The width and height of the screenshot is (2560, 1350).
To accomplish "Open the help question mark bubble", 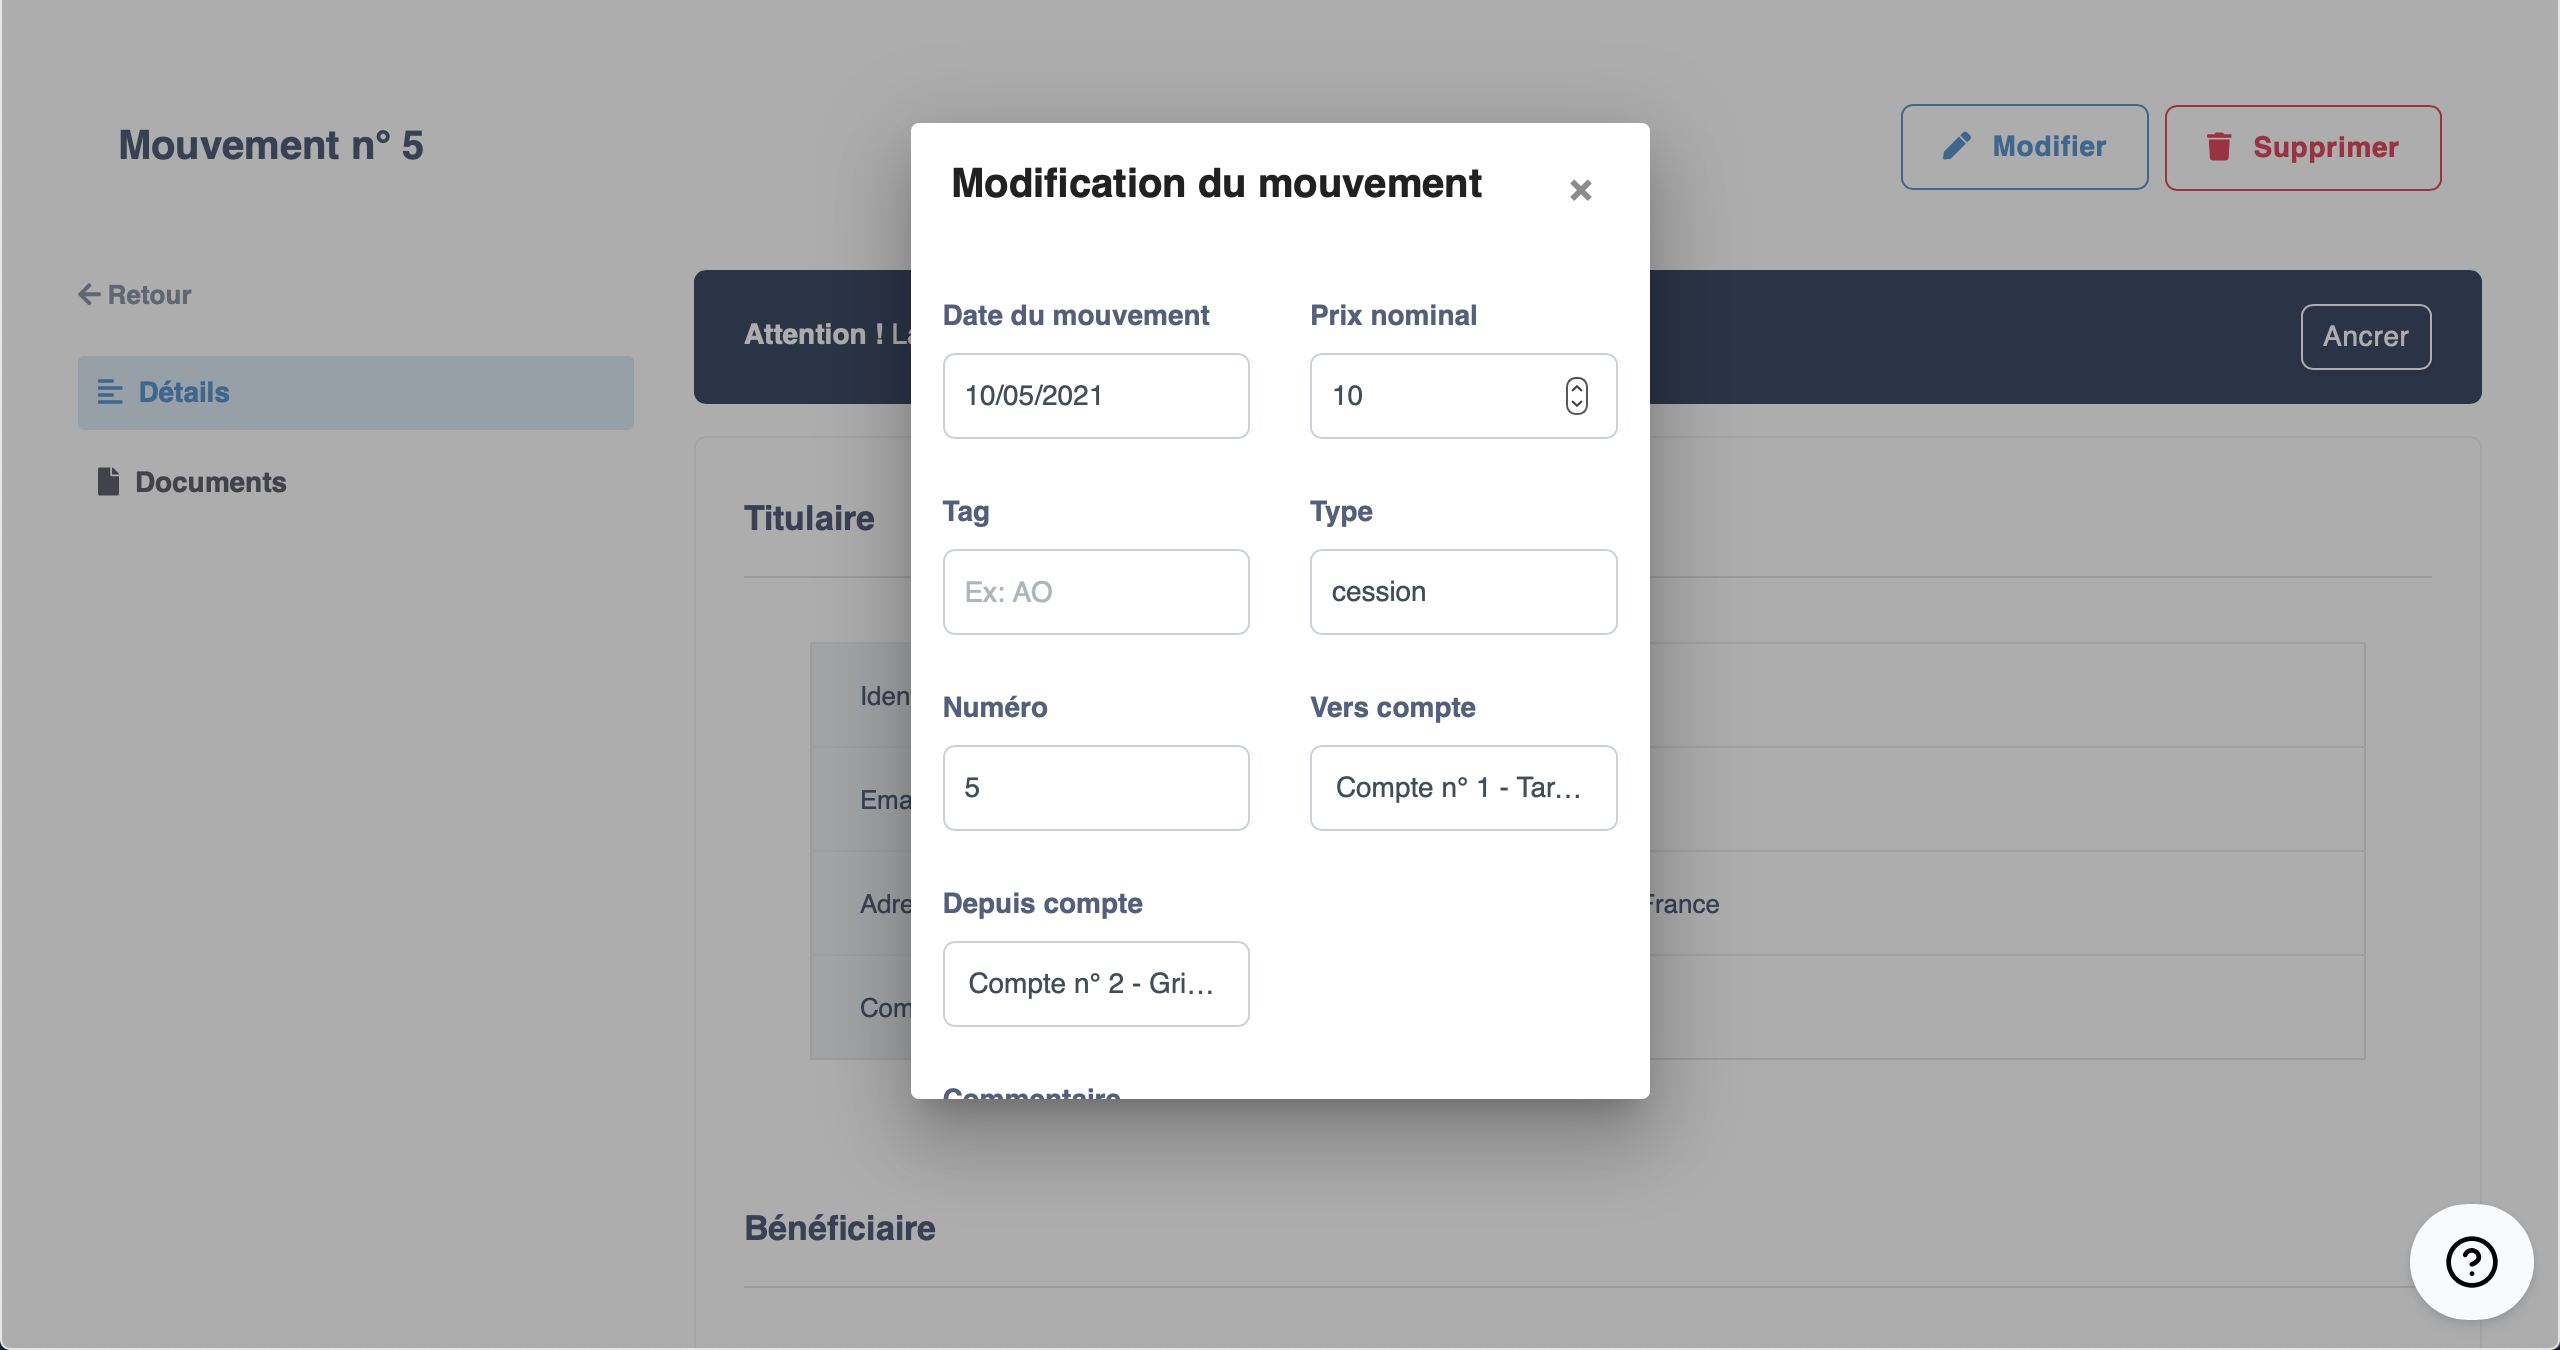I will click(x=2470, y=1262).
